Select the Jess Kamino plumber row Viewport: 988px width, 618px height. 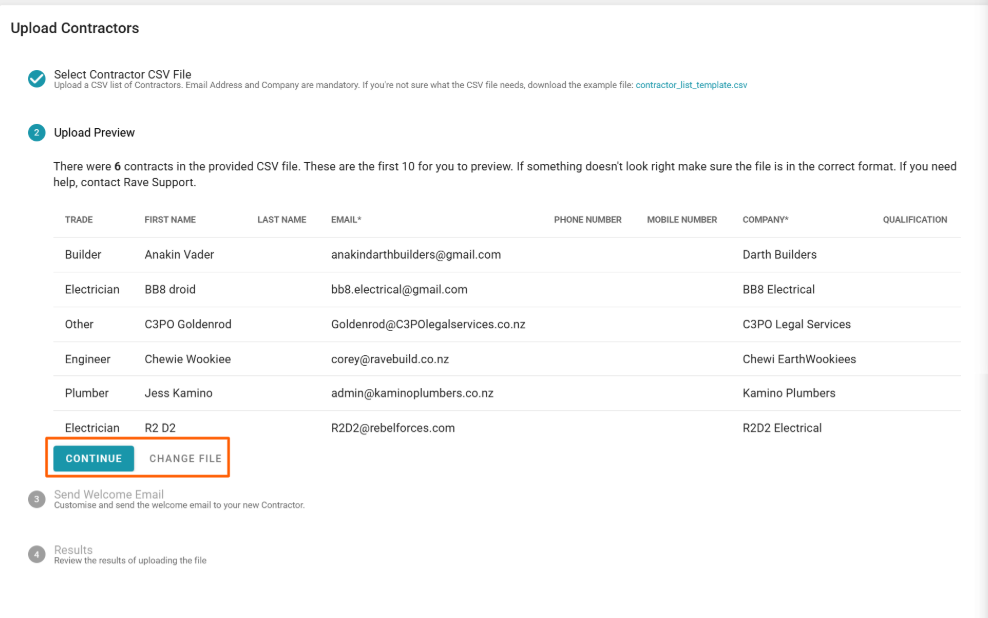pos(178,394)
